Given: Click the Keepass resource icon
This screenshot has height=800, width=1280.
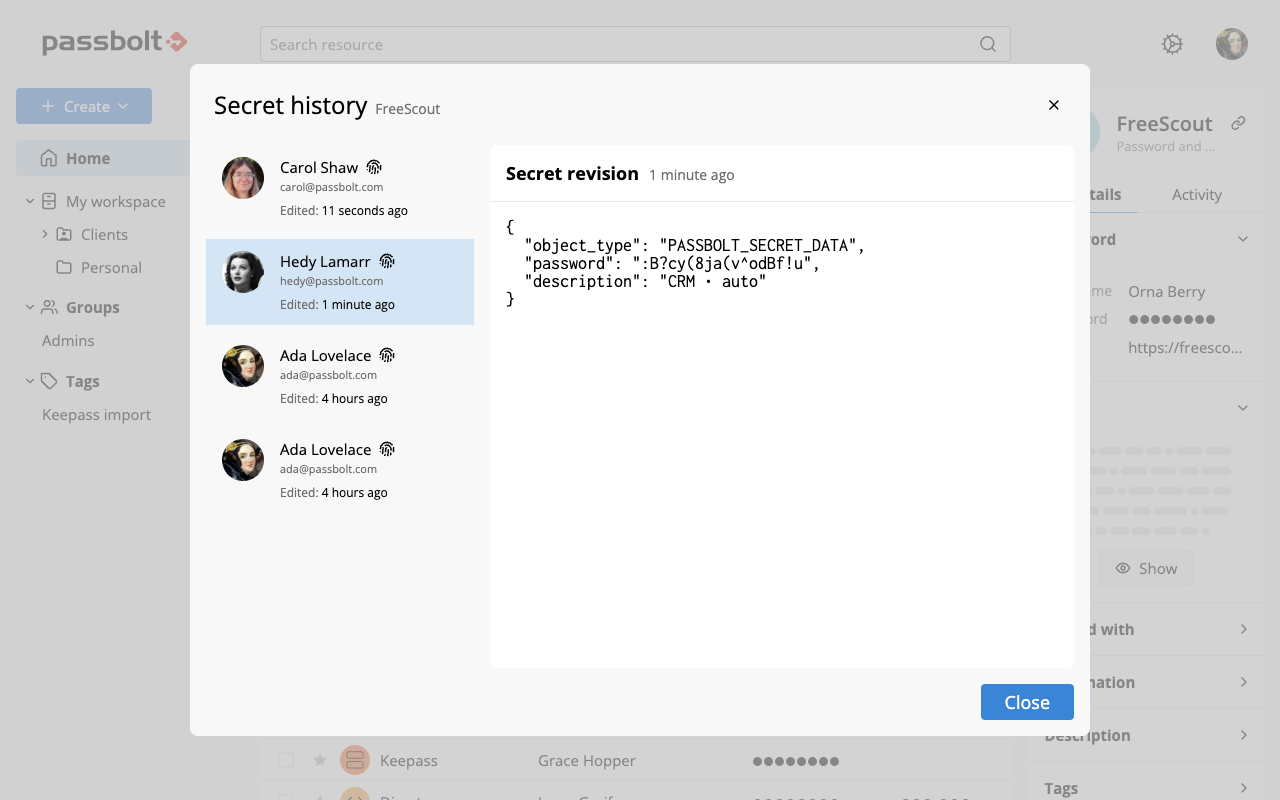Looking at the screenshot, I should point(355,760).
